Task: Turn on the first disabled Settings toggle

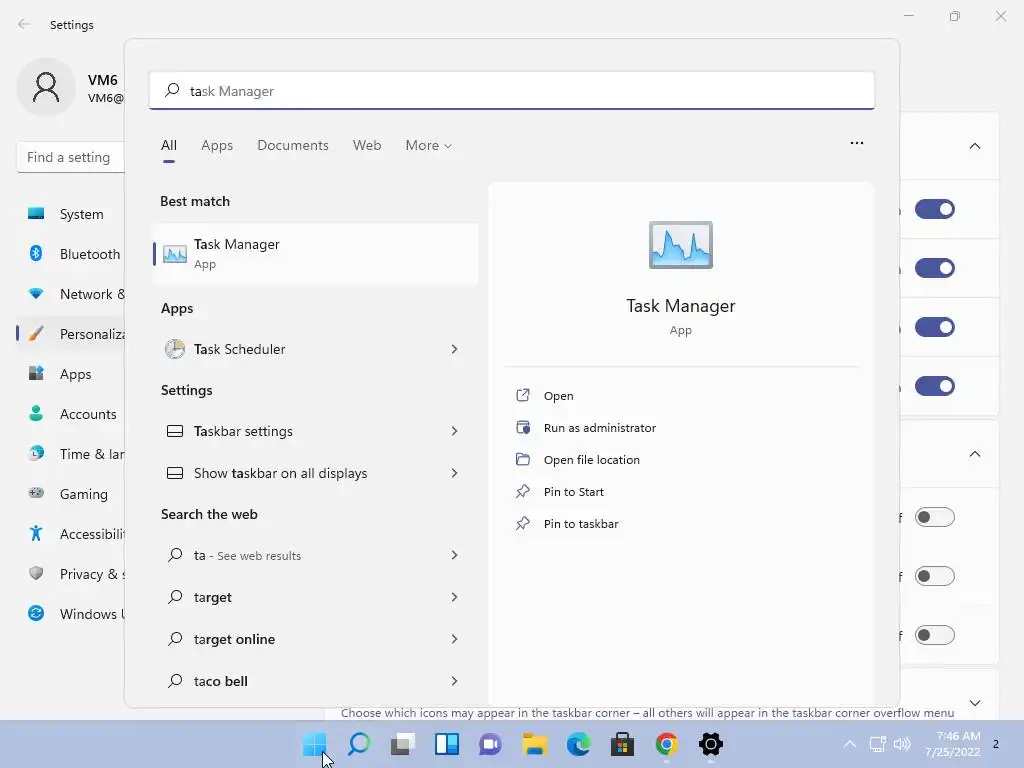Action: click(x=935, y=517)
